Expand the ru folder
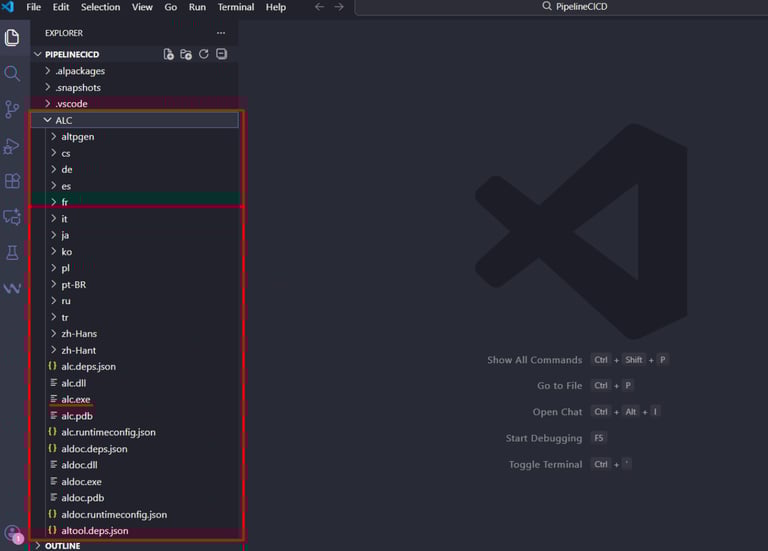Image resolution: width=768 pixels, height=551 pixels. pyautogui.click(x=135, y=301)
